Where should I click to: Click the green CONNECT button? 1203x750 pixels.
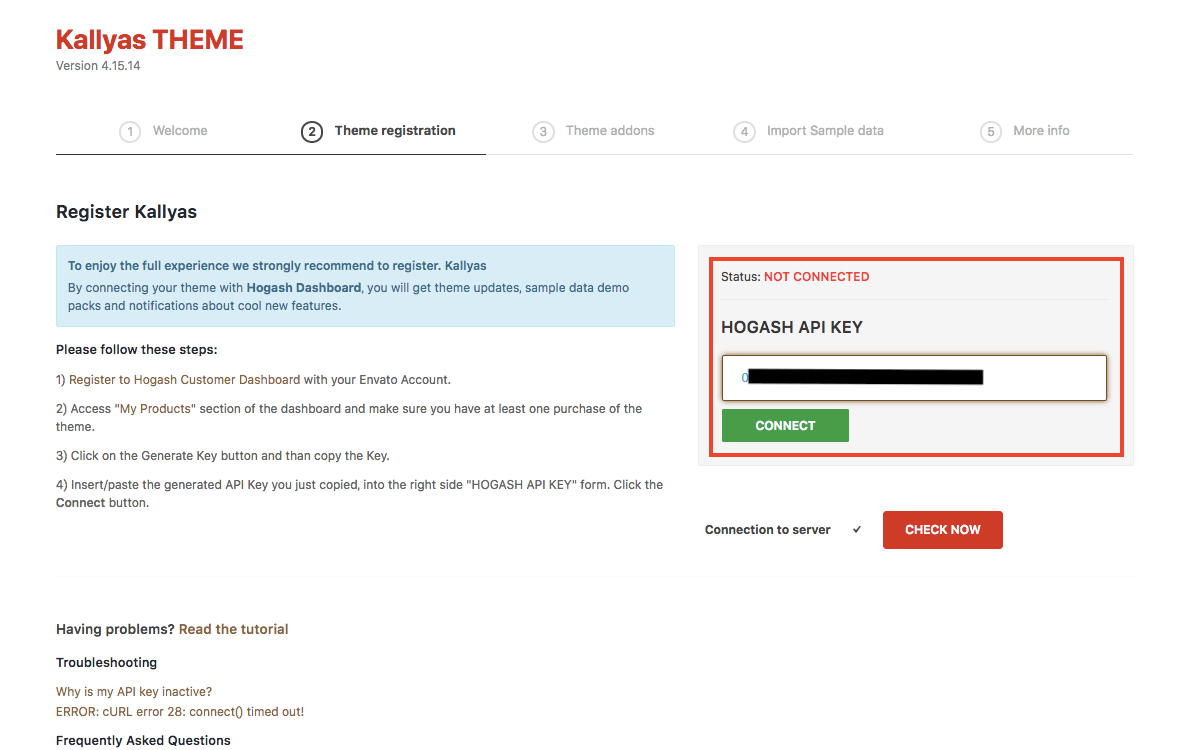point(785,425)
